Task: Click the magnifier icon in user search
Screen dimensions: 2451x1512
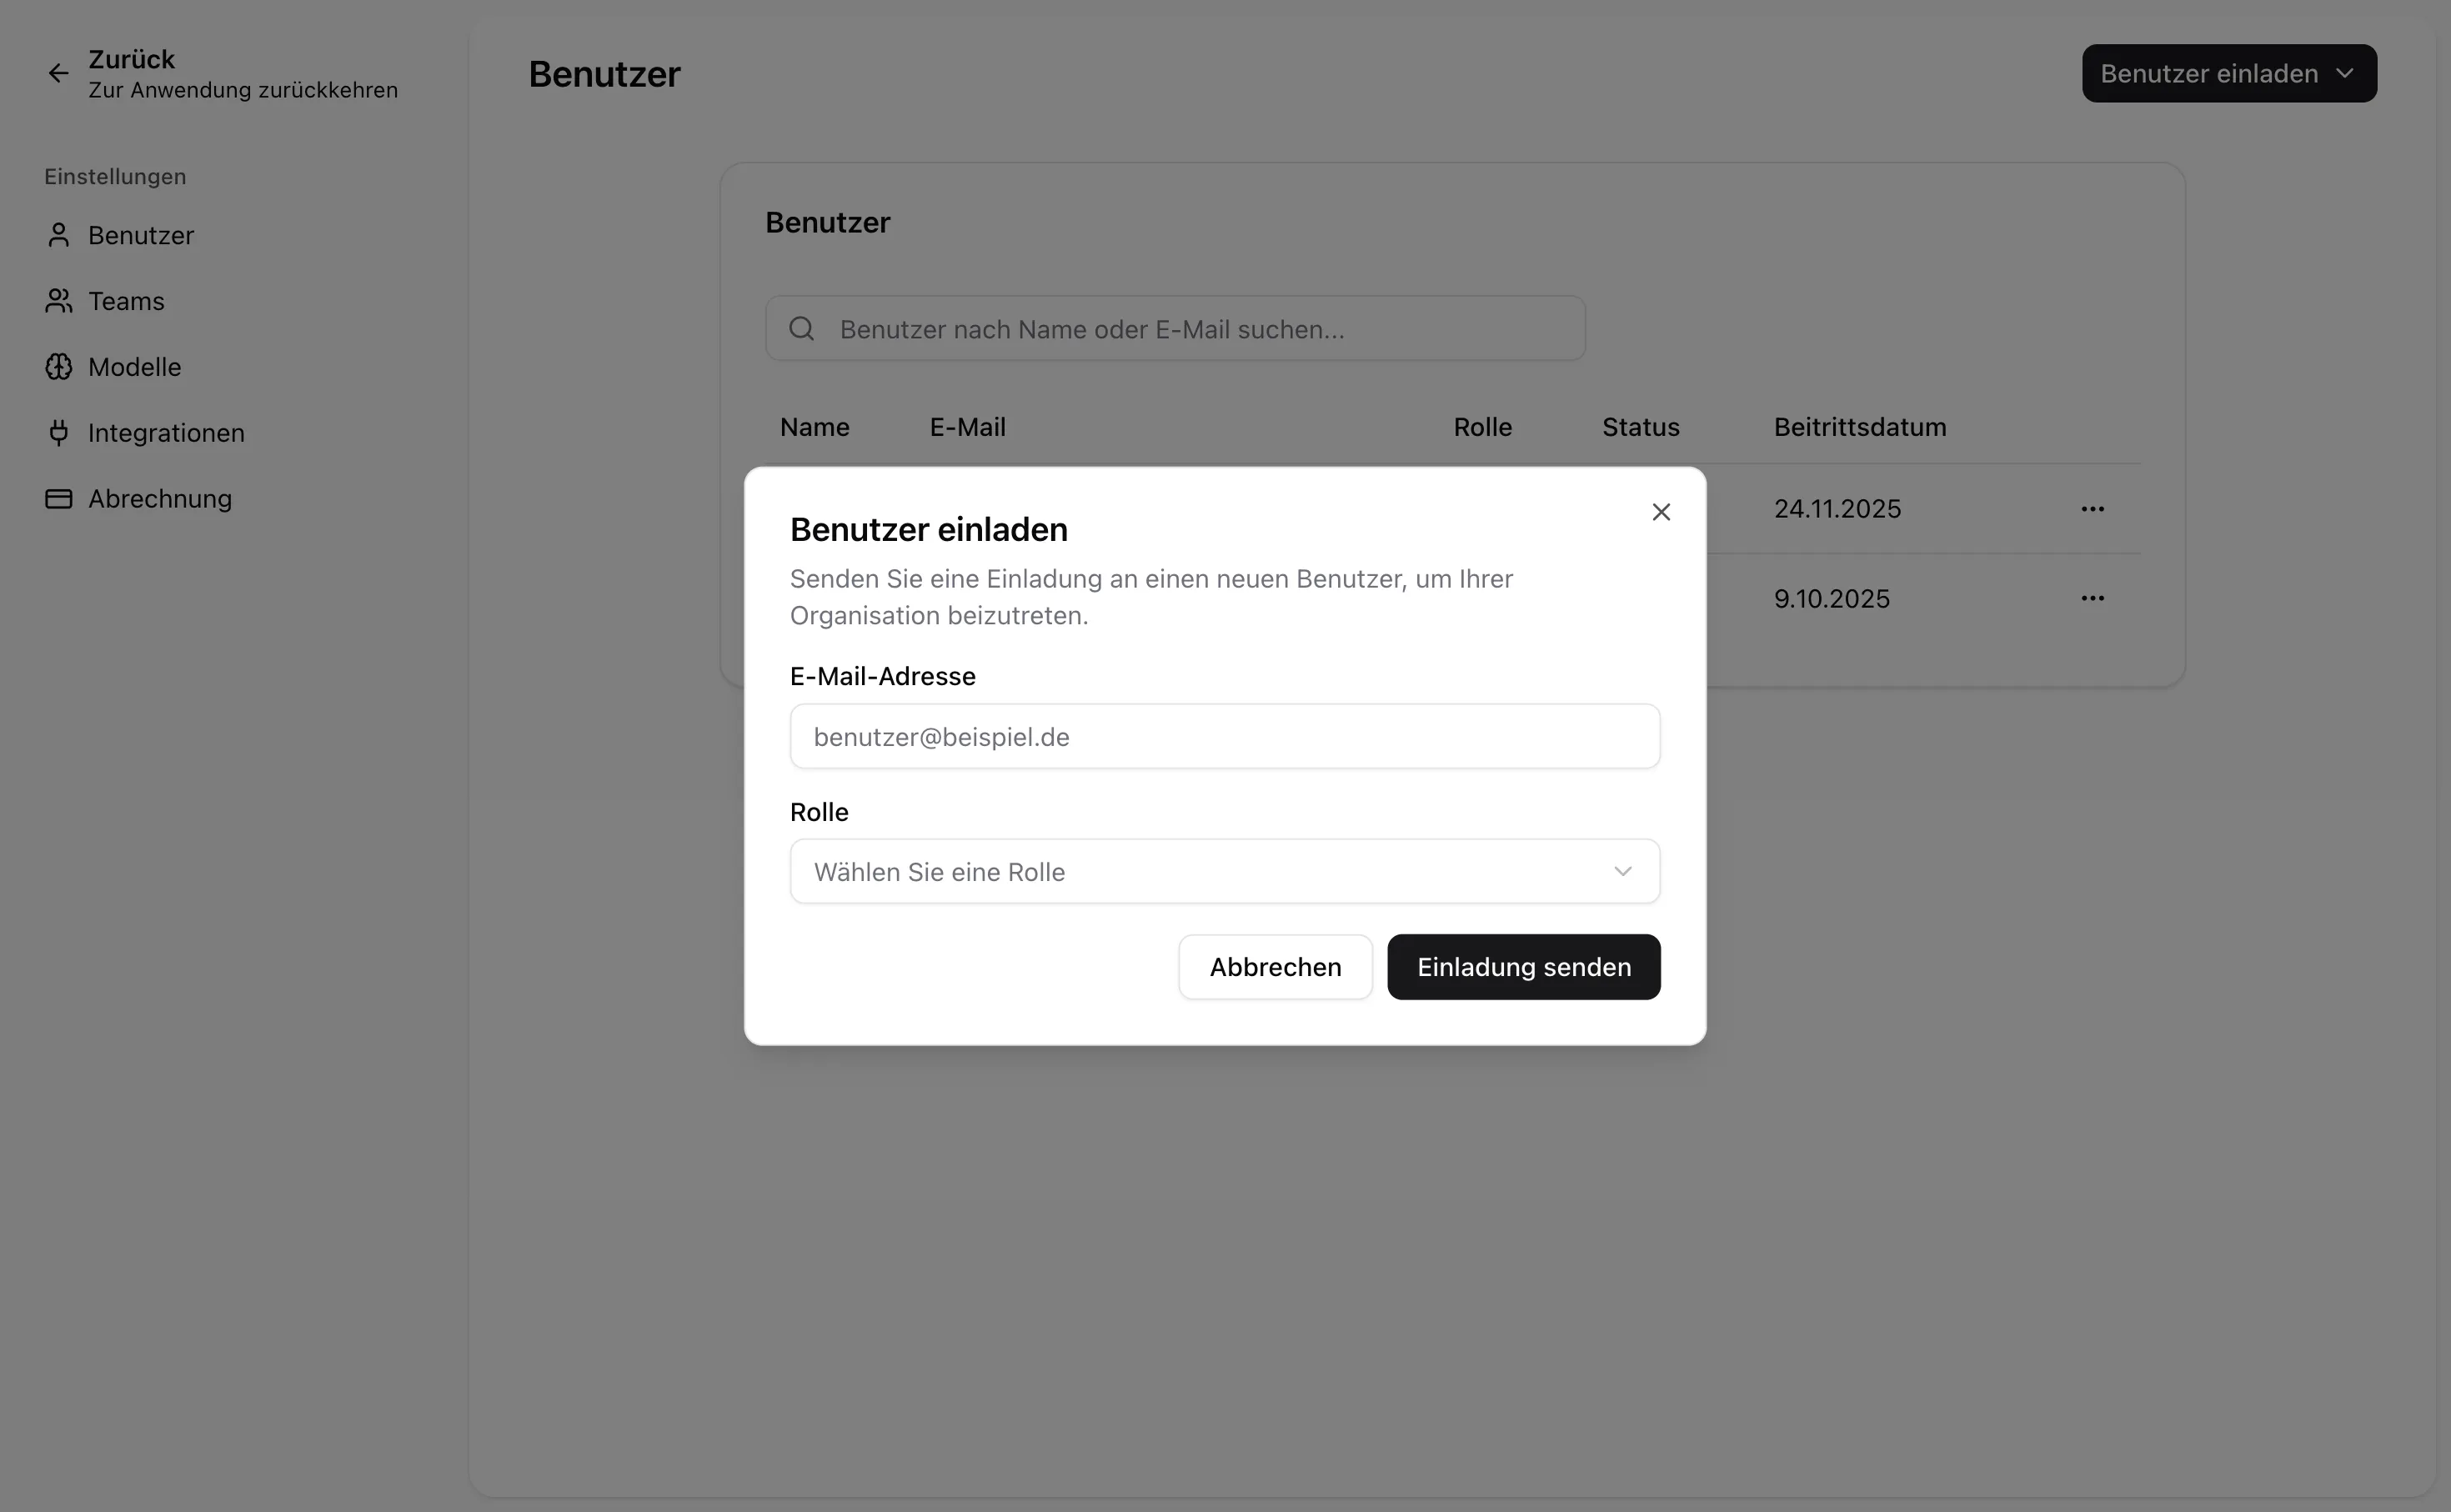Action: coord(801,329)
